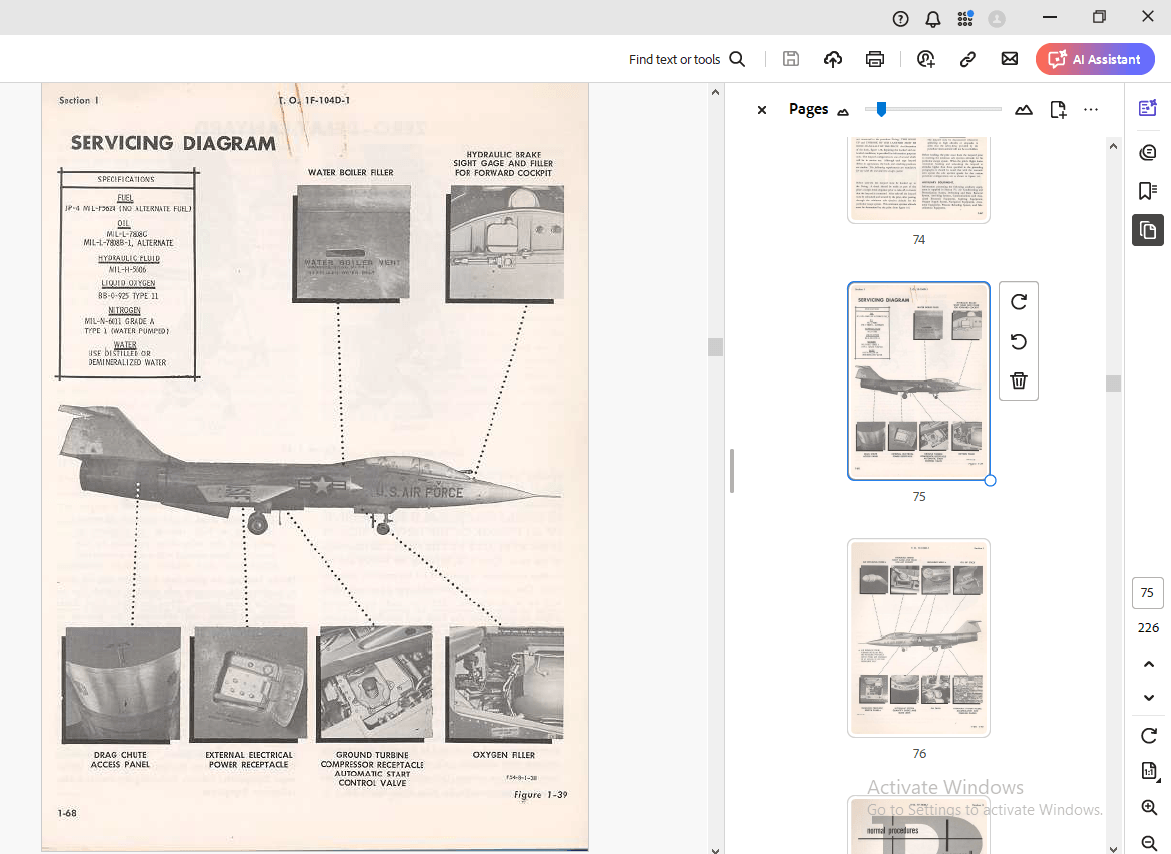Click the 'Figure 1-39' caption
Viewport: 1171px width, 854px height.
coord(541,795)
